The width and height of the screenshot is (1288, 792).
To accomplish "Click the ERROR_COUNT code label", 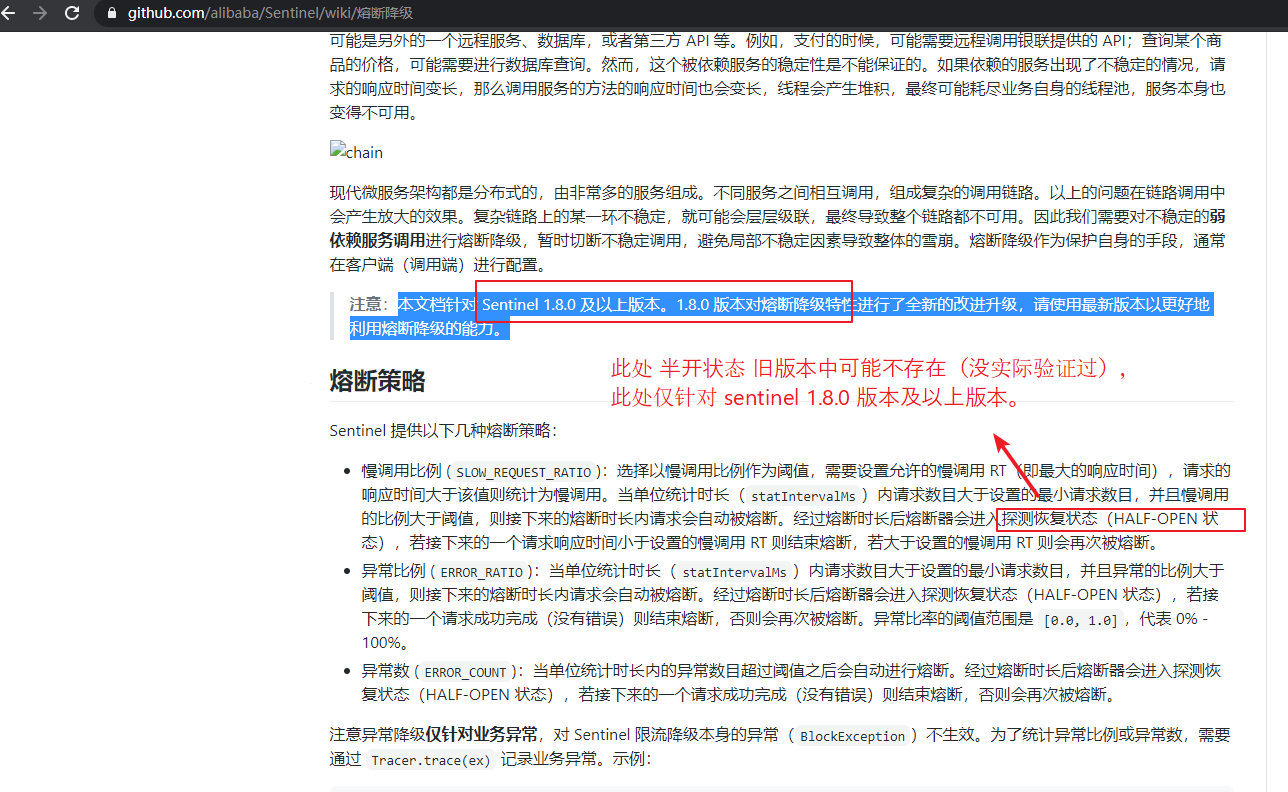I will [x=466, y=672].
